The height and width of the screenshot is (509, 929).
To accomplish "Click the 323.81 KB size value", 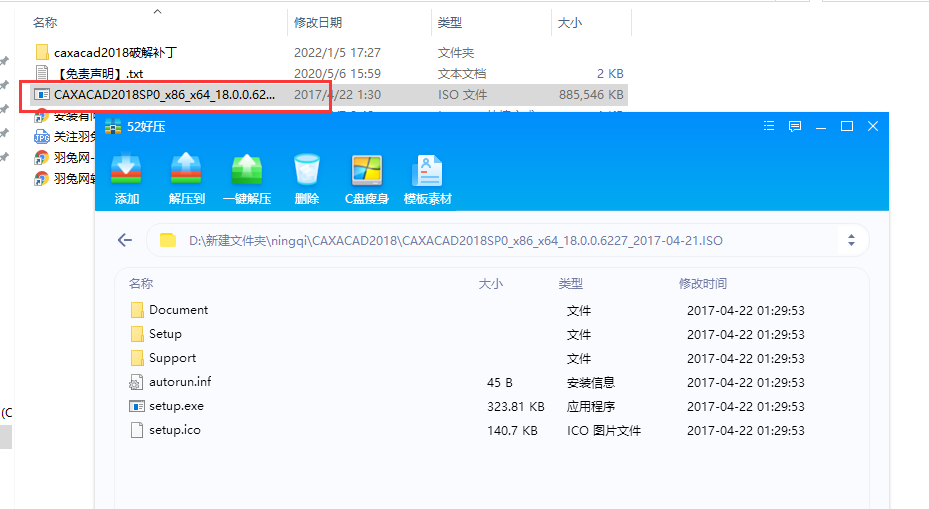I will coord(515,406).
